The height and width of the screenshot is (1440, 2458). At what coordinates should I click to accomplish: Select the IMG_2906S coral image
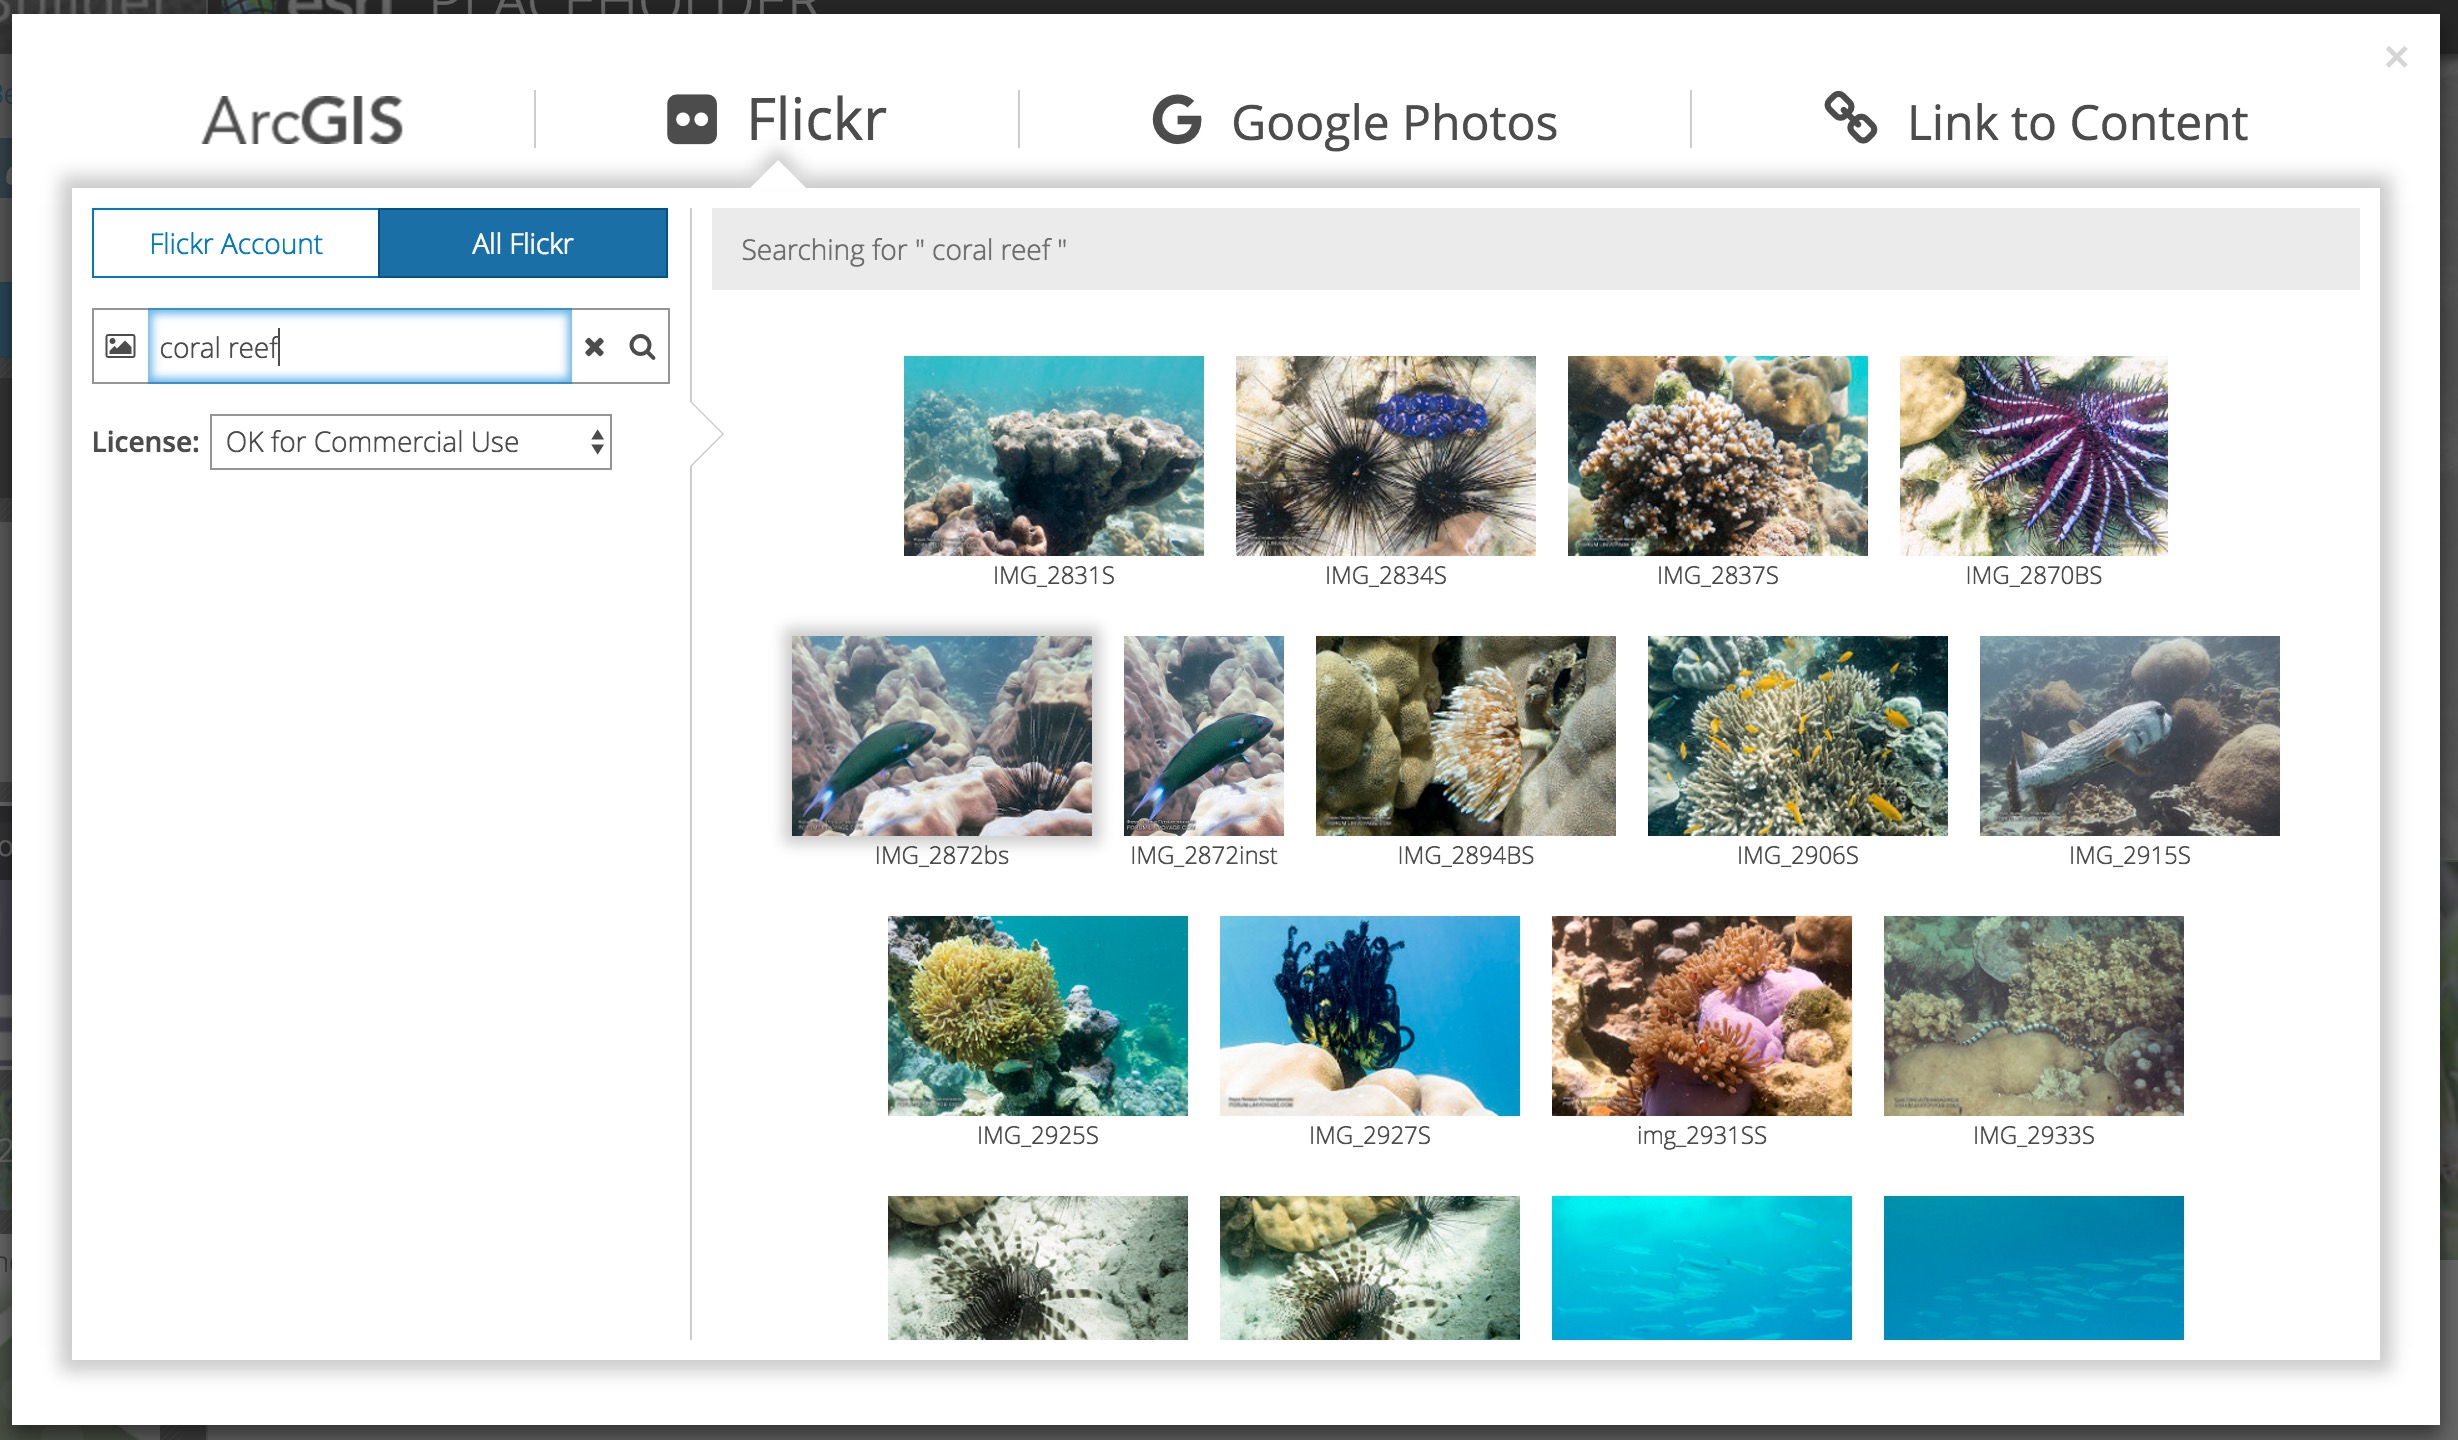coord(1797,736)
